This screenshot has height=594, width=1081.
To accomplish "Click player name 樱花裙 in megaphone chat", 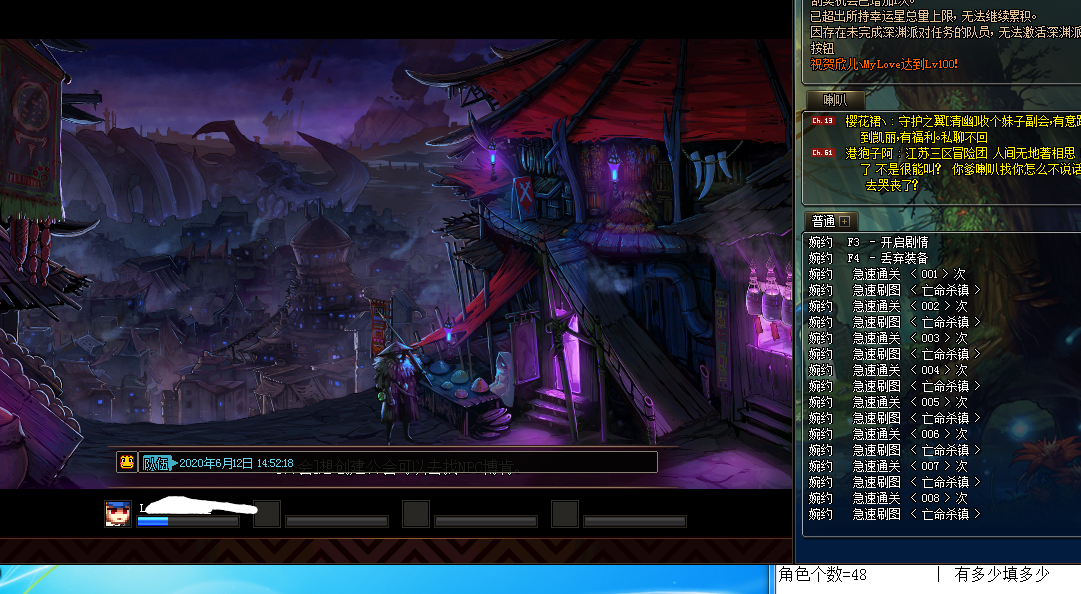I will coord(866,121).
